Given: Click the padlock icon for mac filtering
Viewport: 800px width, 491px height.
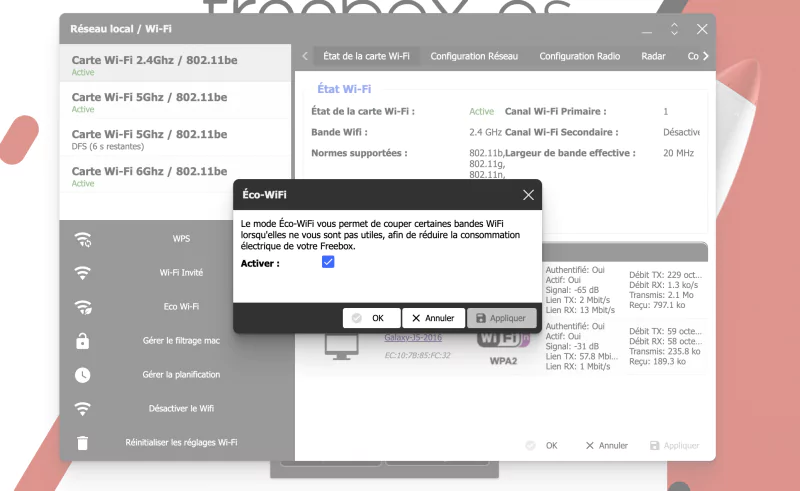Looking at the screenshot, I should point(83,340).
